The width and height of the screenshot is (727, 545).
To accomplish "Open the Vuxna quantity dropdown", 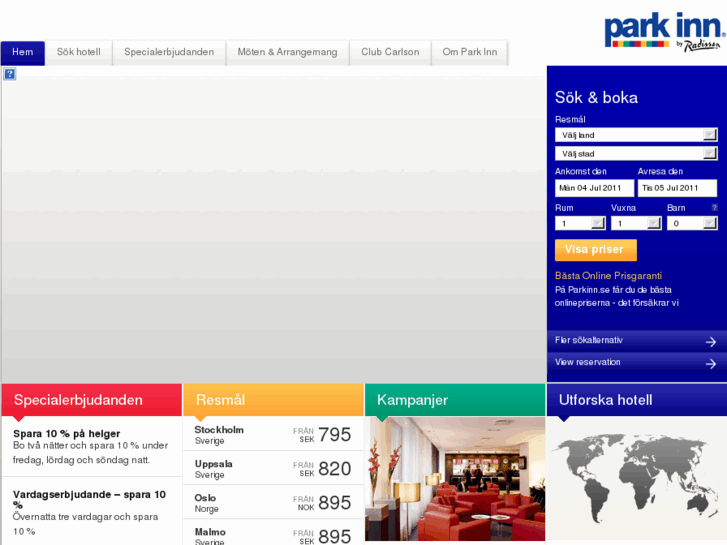I will tap(636, 223).
